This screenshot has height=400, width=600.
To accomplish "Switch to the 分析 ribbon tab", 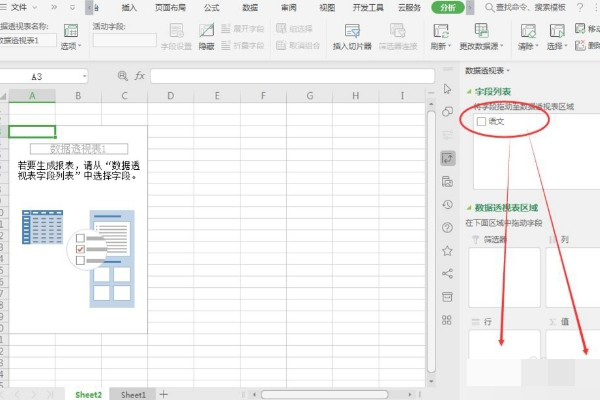I will point(448,7).
